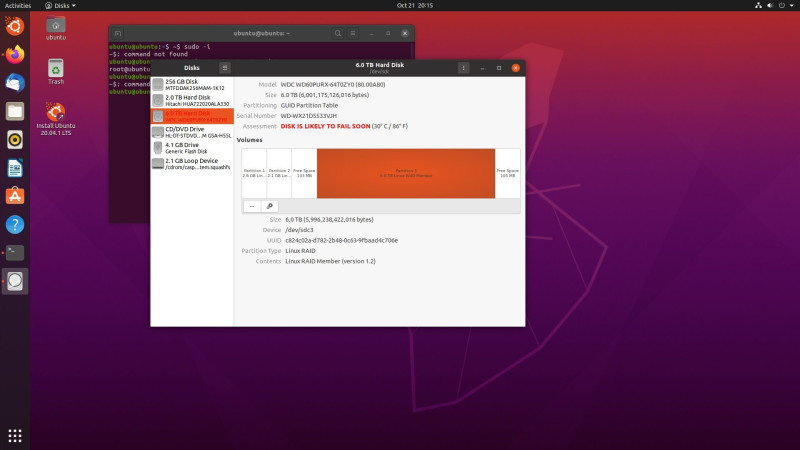Open the terminal window search icon
Image resolution: width=800 pixels, height=450 pixels.
tap(337, 33)
